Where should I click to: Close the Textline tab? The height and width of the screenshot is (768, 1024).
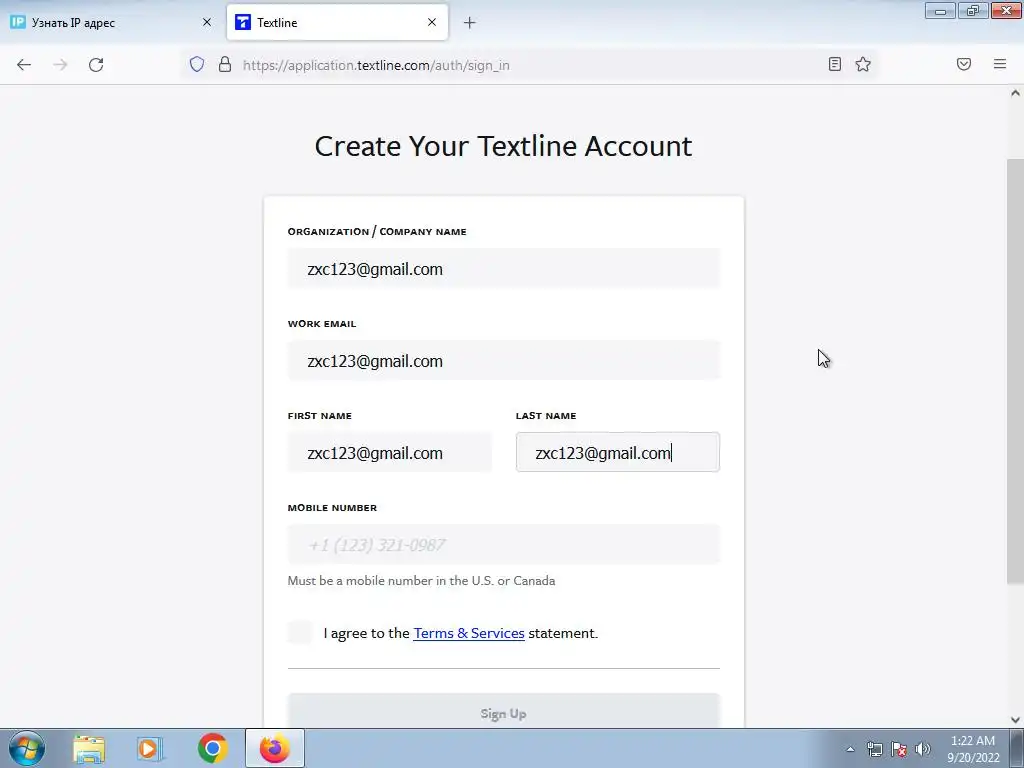[432, 22]
